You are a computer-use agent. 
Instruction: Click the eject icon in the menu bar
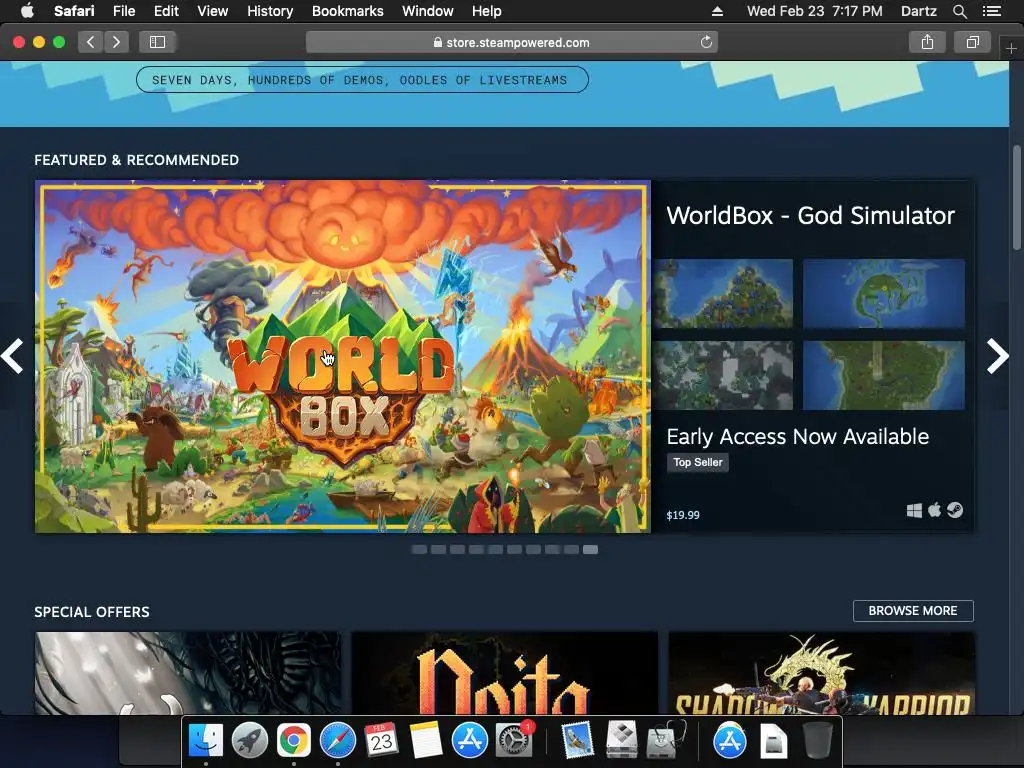coord(717,11)
